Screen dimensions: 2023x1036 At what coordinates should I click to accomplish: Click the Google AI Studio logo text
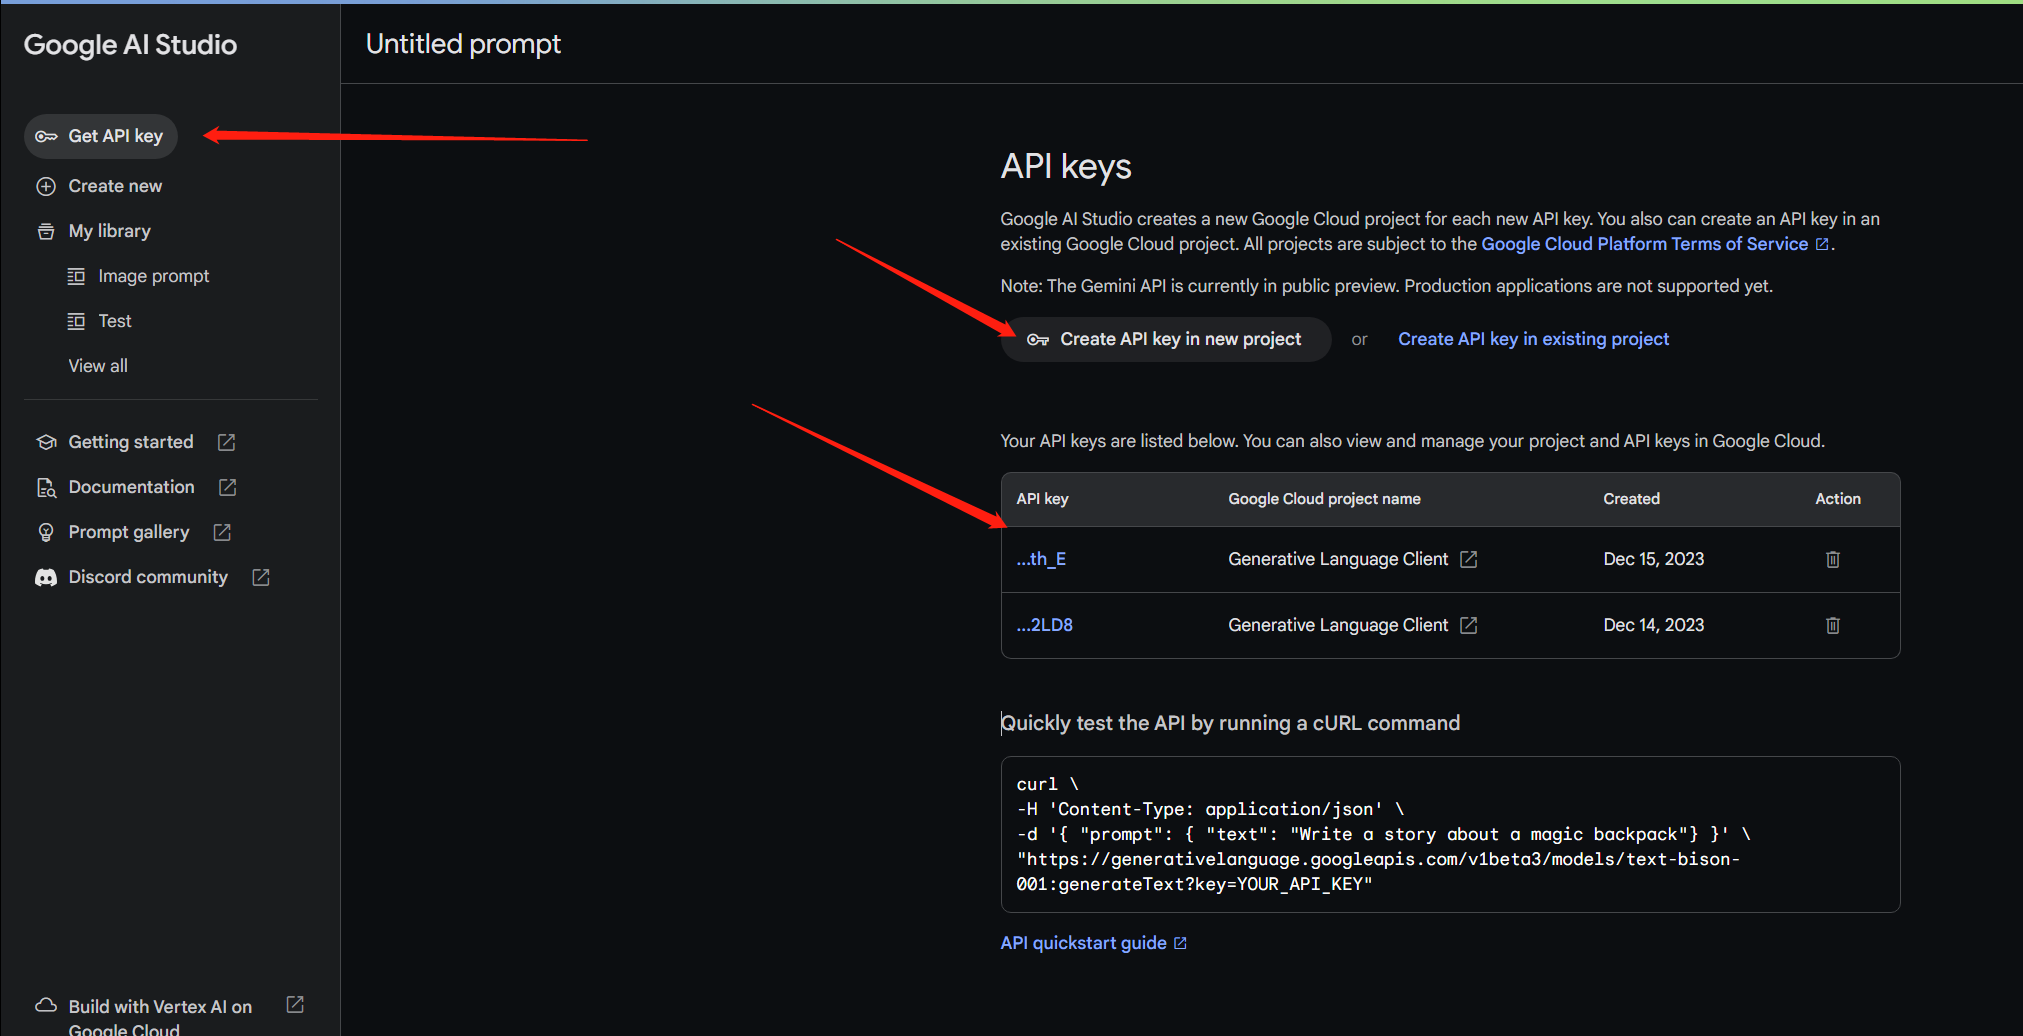130,45
